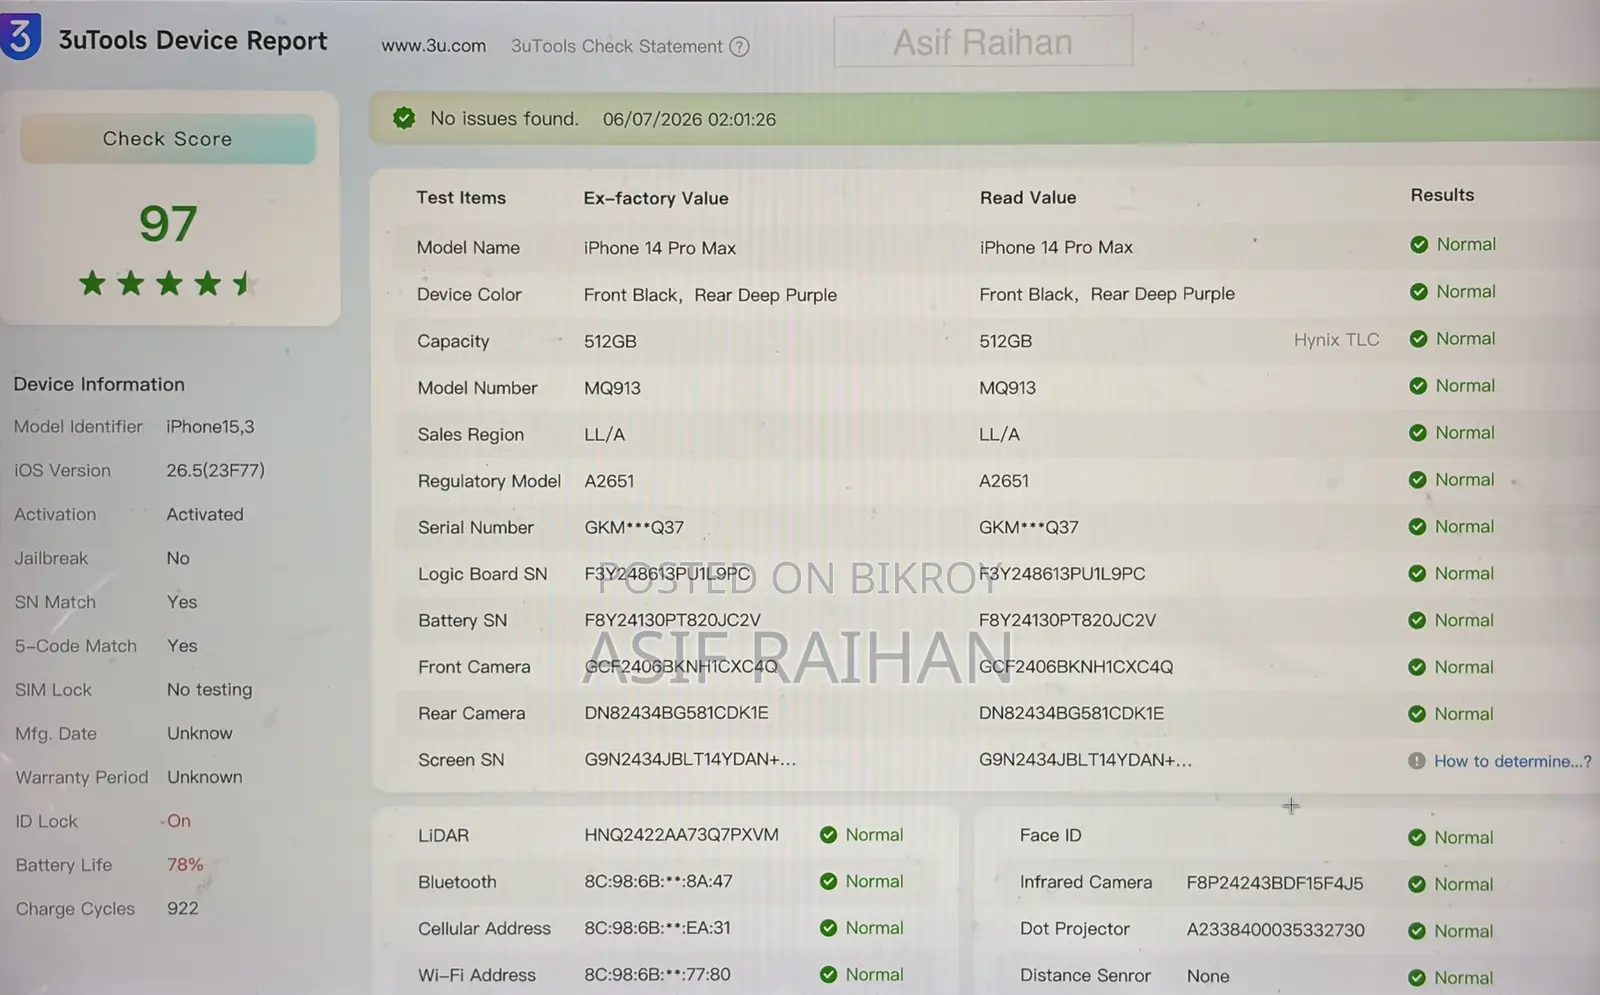
Task: Click the Battery Life value 78%
Action: 185,865
